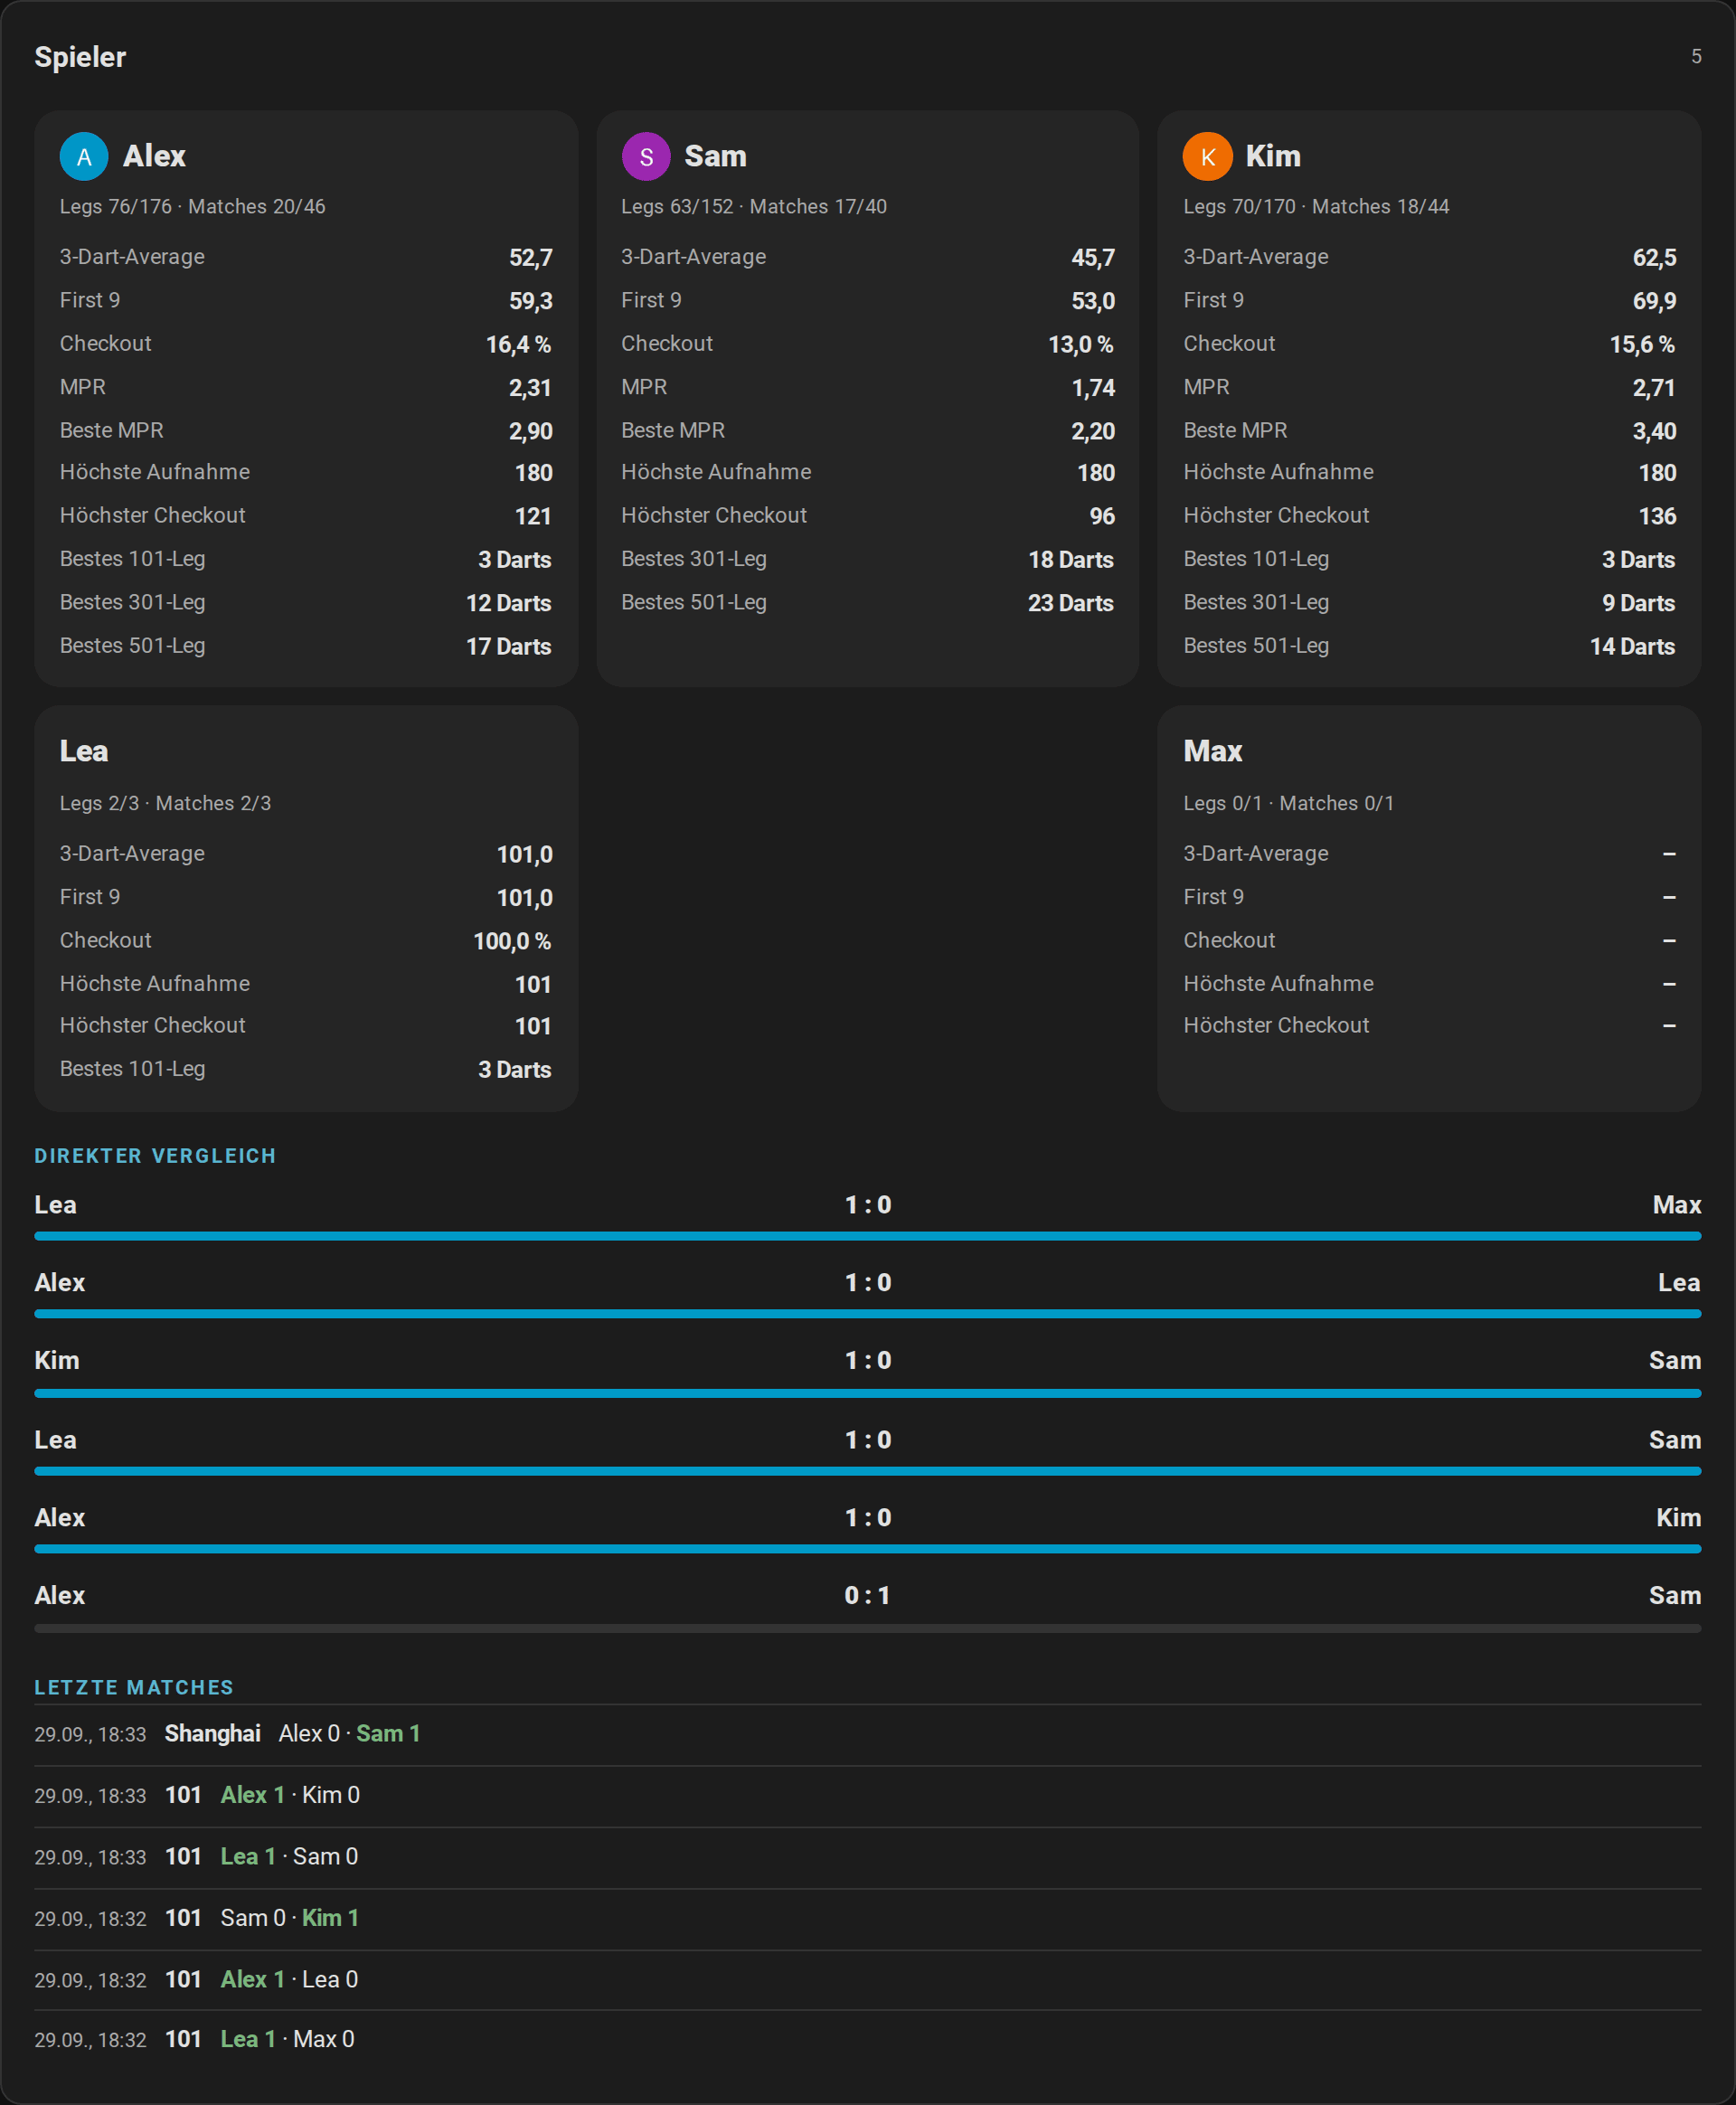Open the 101 match Sam 0 · Kim 1
Viewport: 1736px width, 2105px height.
(868, 1918)
